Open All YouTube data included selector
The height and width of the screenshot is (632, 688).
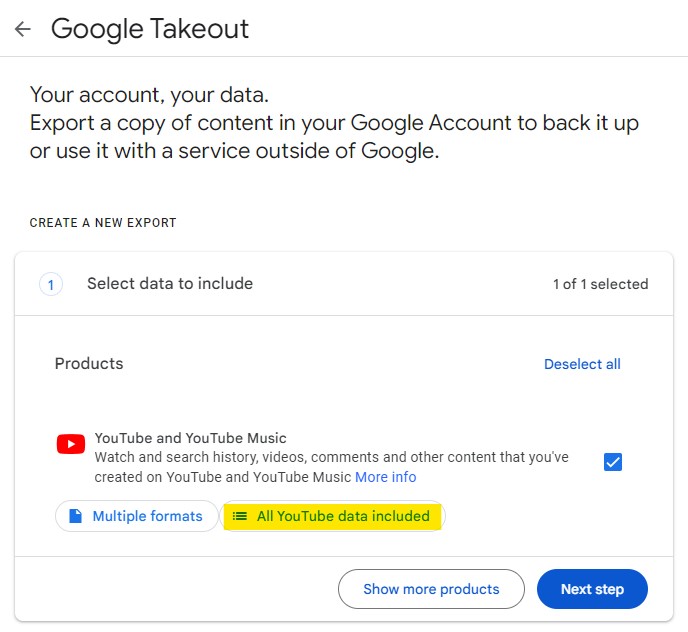click(332, 516)
